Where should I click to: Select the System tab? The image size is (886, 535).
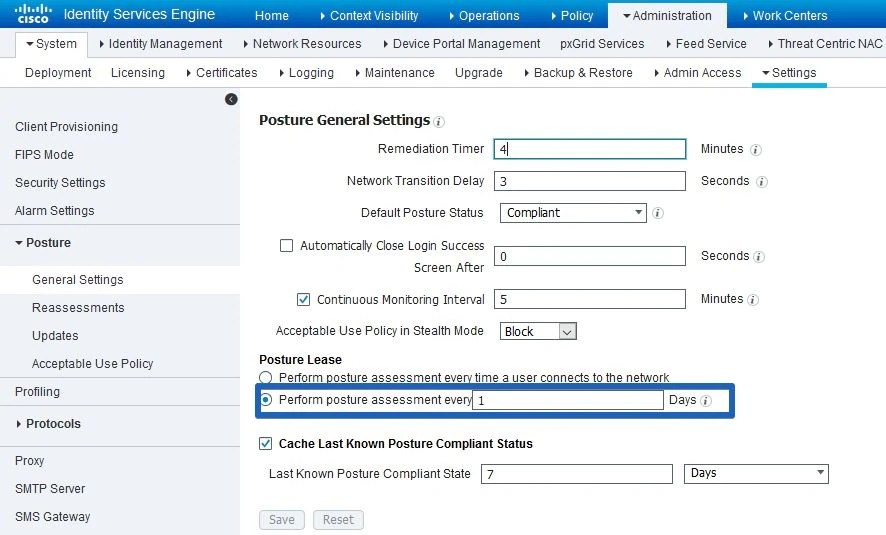coord(51,44)
